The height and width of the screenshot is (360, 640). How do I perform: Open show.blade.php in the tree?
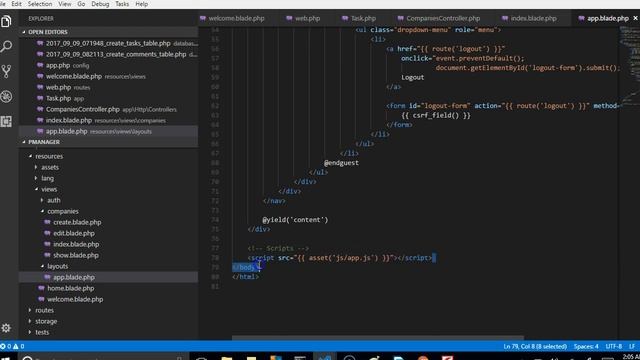tap(76, 256)
